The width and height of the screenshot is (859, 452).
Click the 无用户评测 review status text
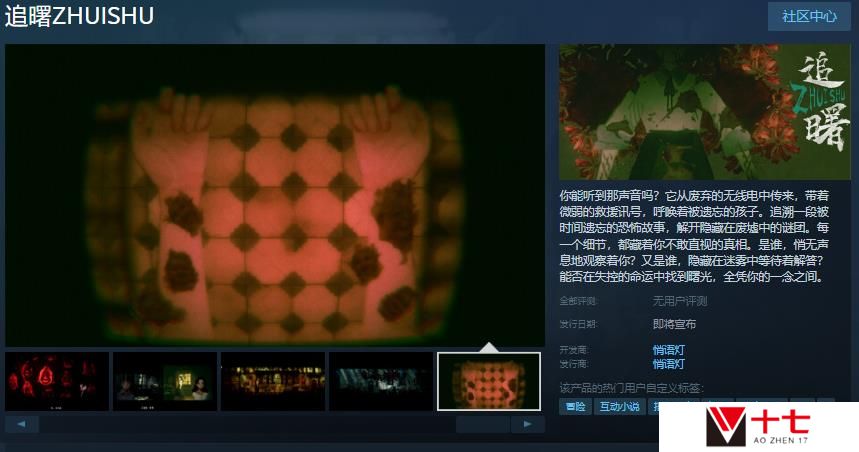(x=679, y=301)
